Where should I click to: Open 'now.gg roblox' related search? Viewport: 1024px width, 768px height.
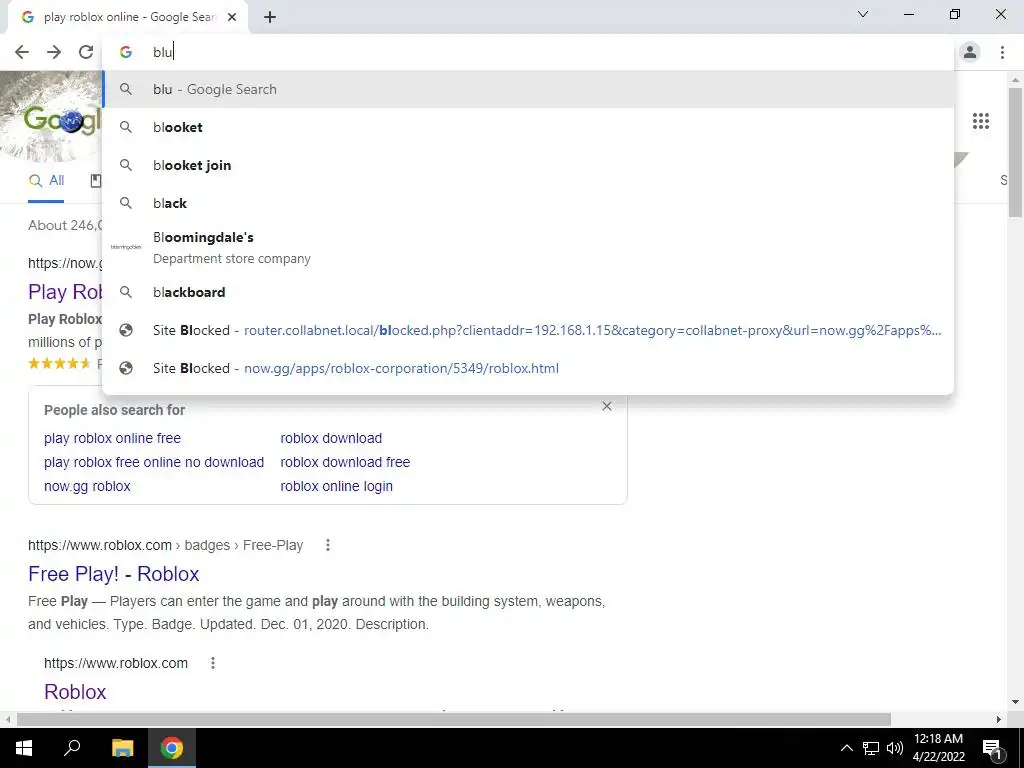tap(88, 487)
